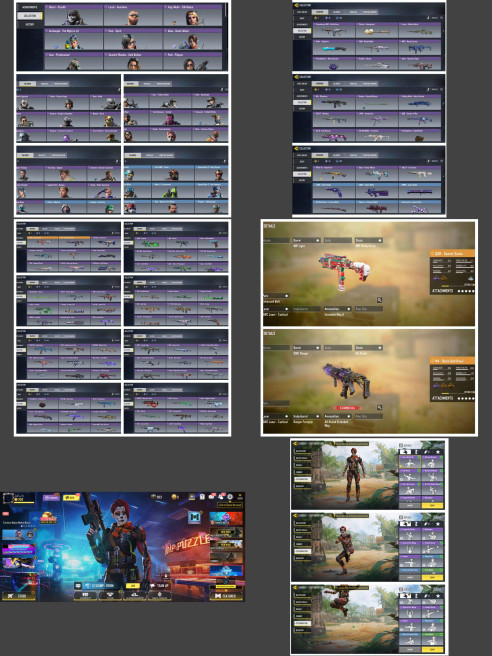This screenshot has width=492, height=656.
Task: Tap the player avatar in the lobby header
Action: (8, 498)
